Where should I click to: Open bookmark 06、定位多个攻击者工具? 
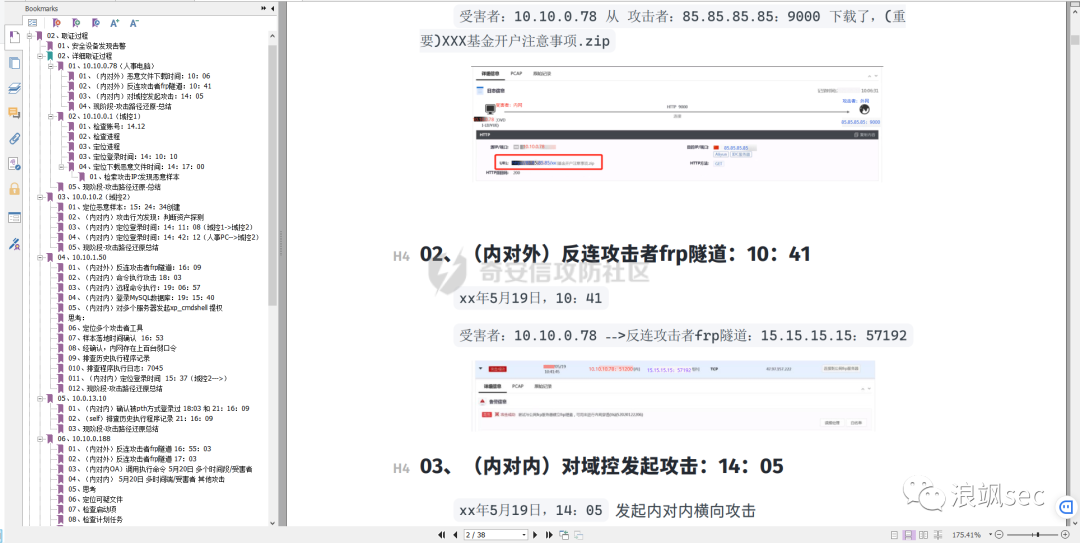105,328
